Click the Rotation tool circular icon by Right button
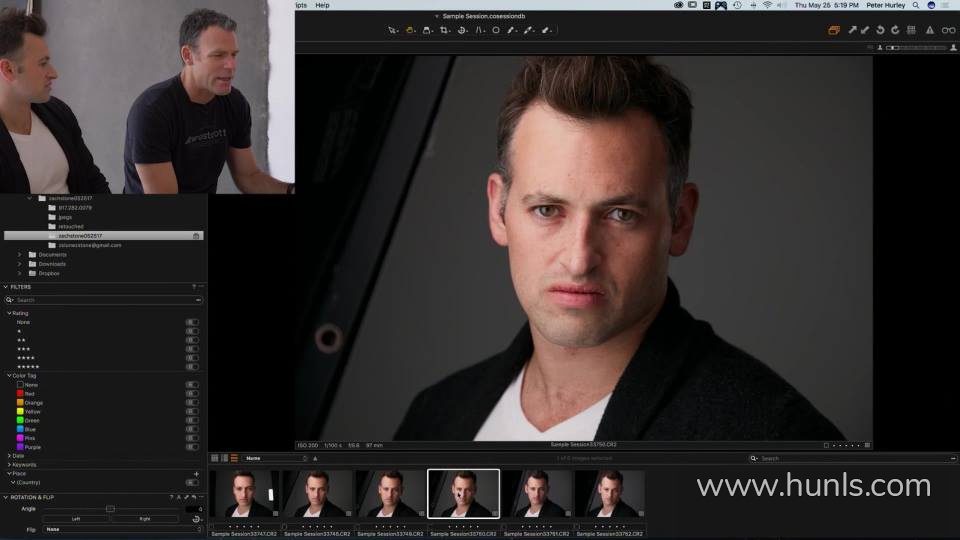The image size is (960, 540). point(197,519)
